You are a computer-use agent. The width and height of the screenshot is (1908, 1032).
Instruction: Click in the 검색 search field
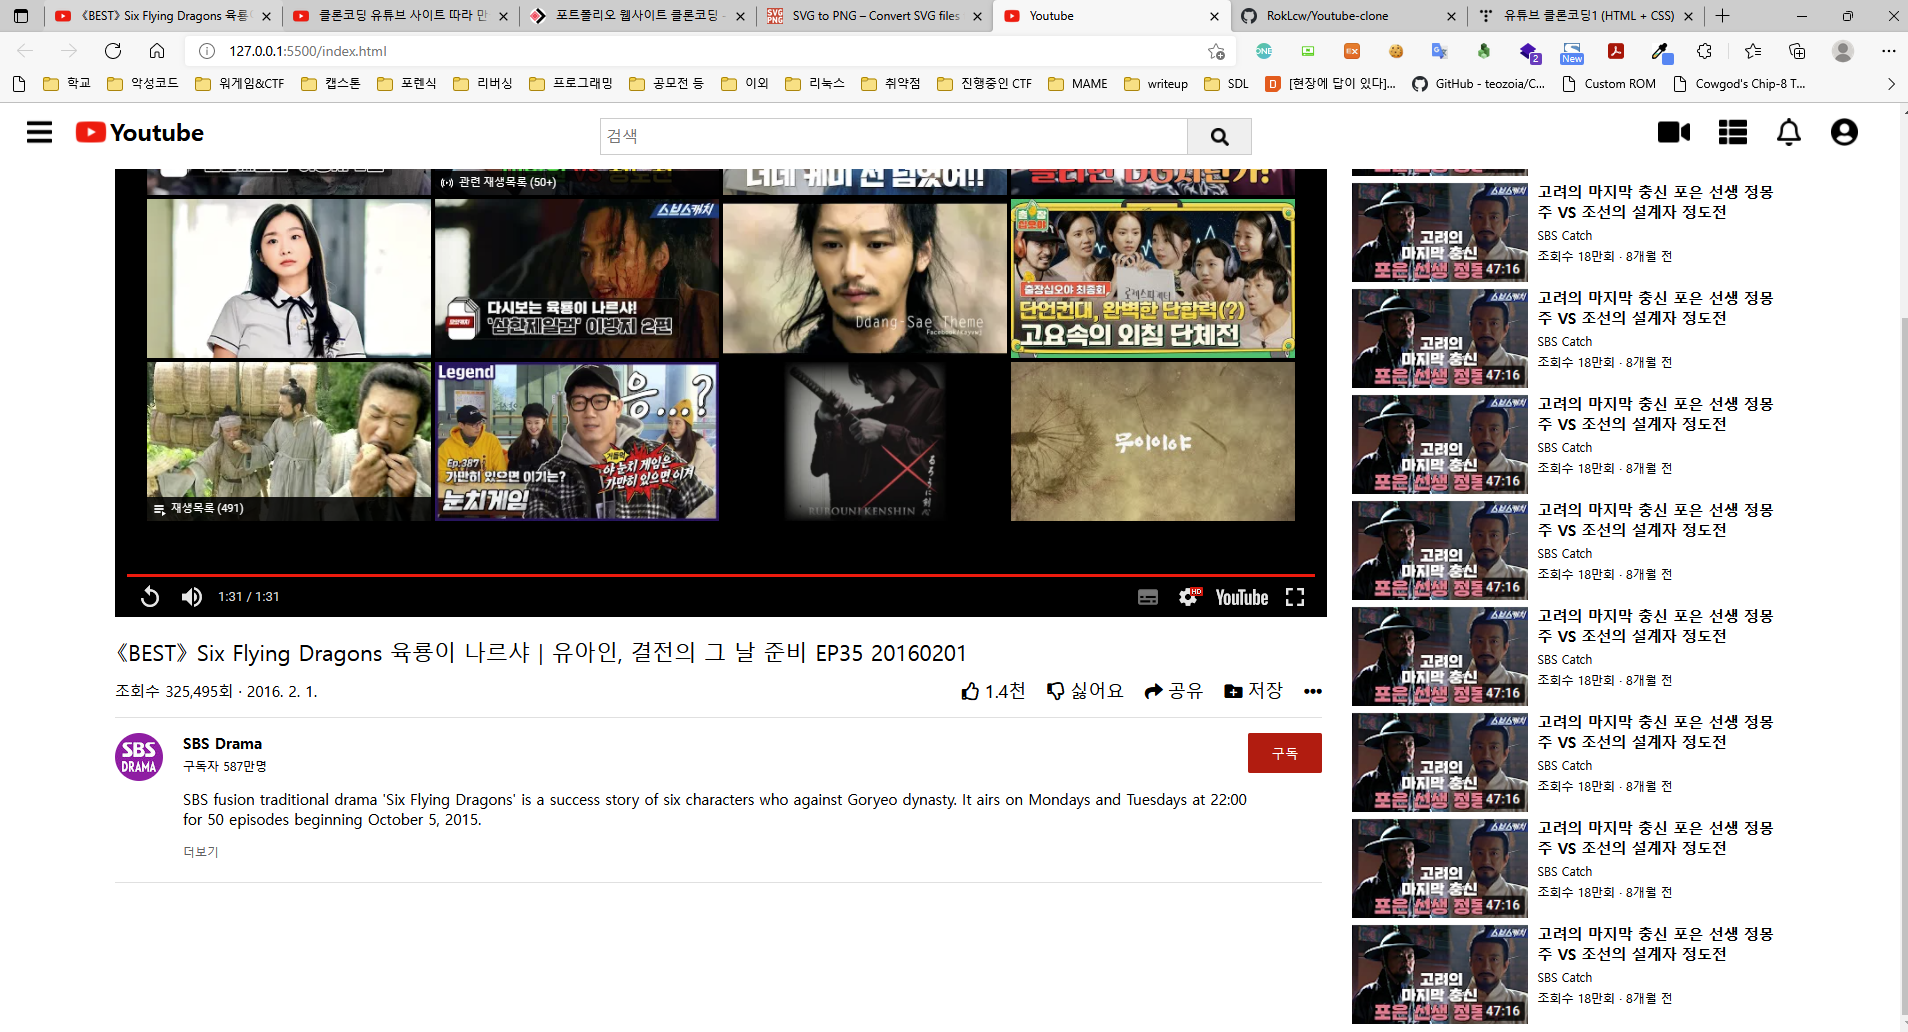click(894, 137)
